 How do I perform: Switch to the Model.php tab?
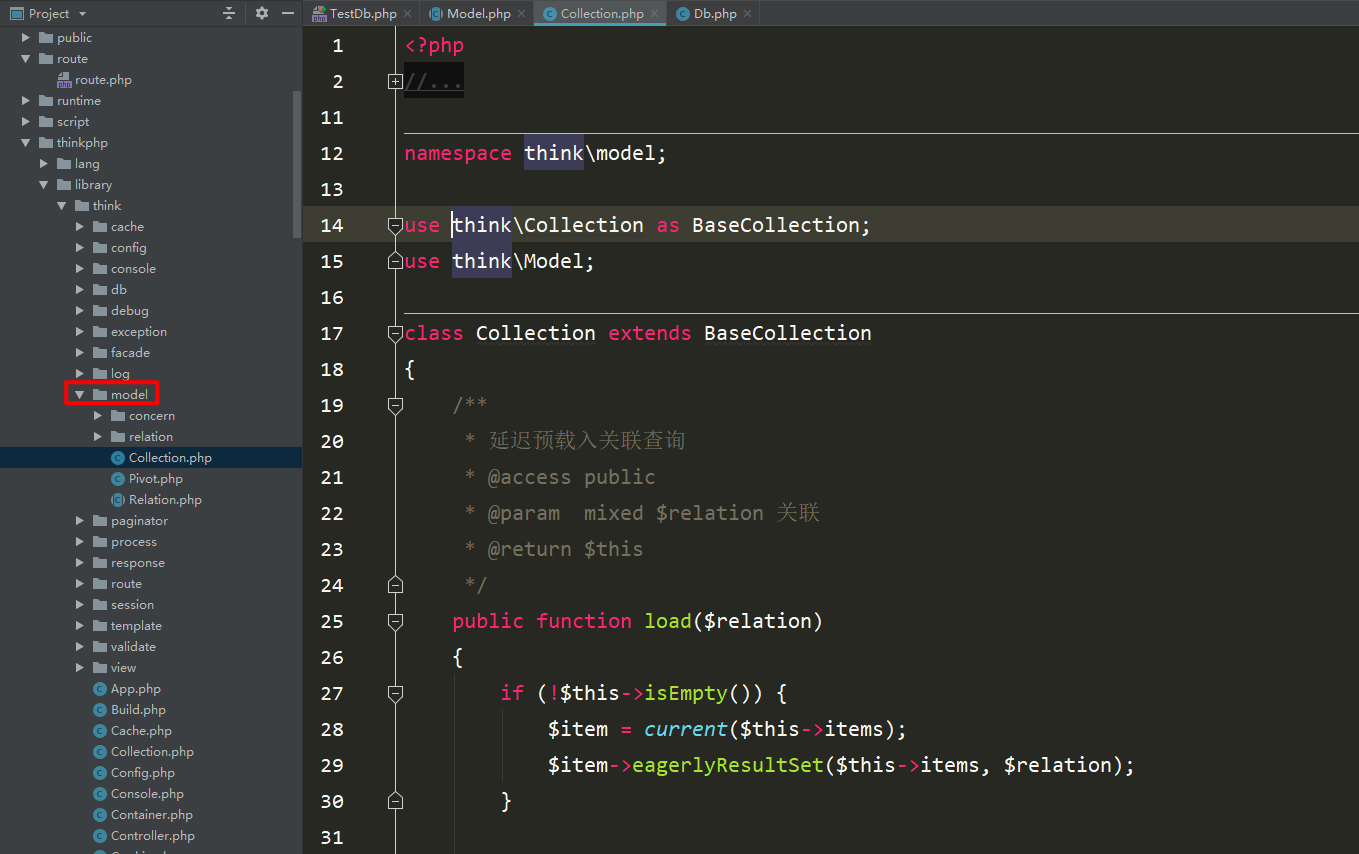point(469,13)
